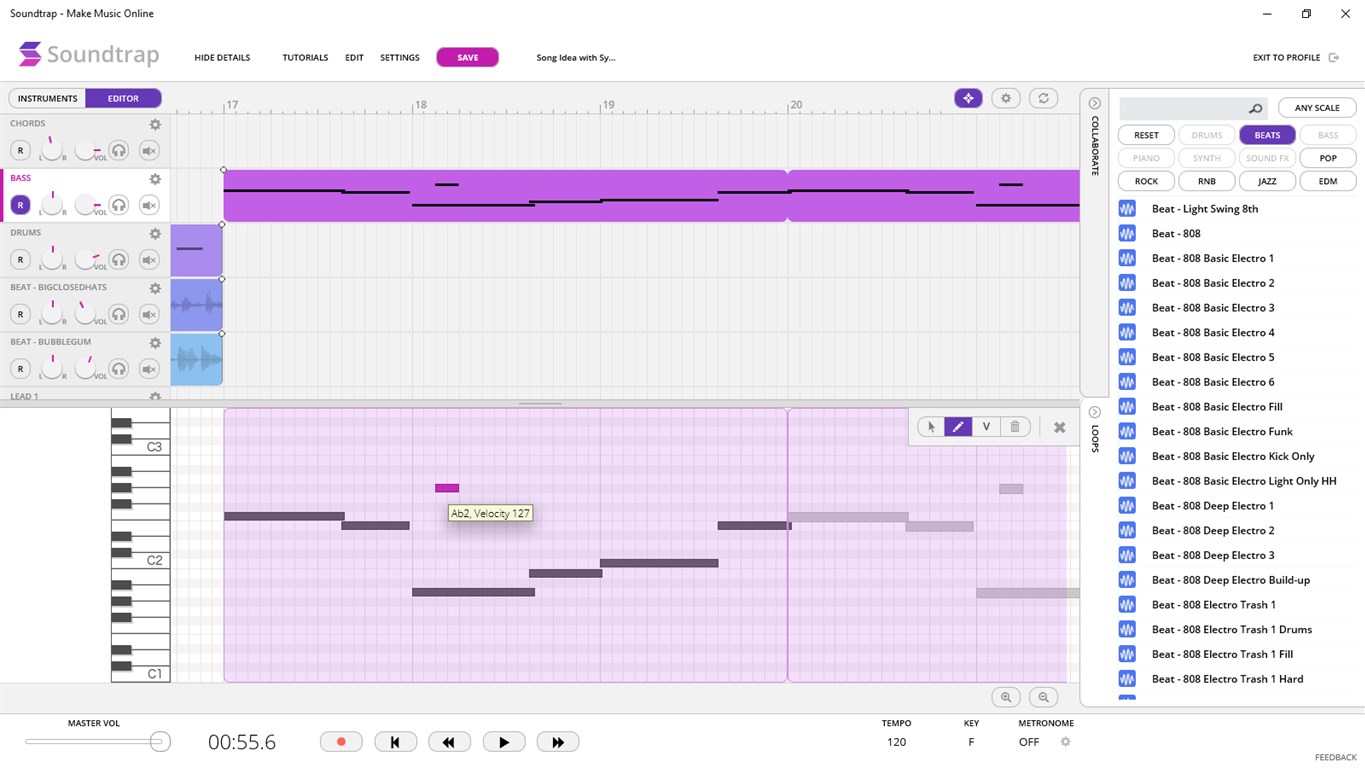The image size is (1365, 768).
Task: Click the record button in the transport bar
Action: point(341,742)
